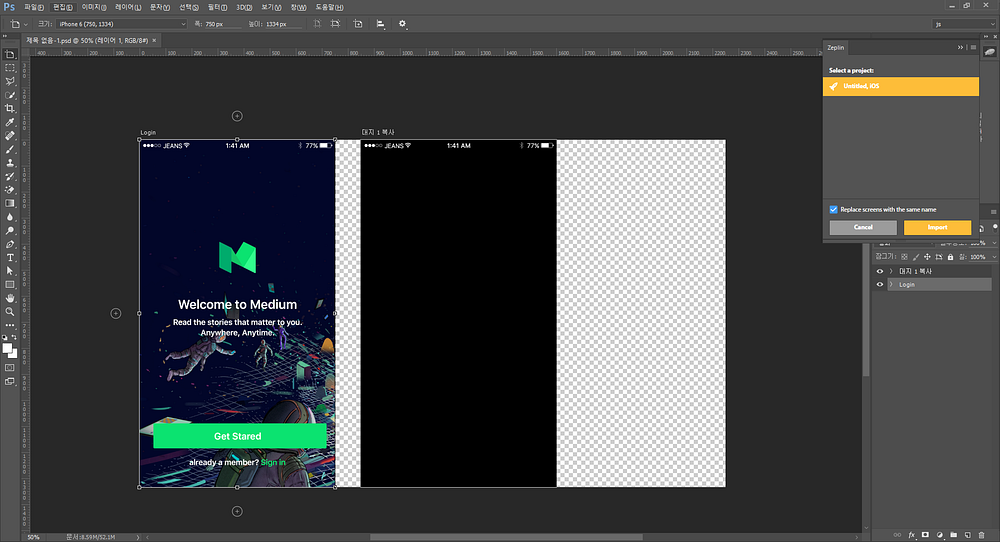Open the align and distribute layers options

point(380,24)
